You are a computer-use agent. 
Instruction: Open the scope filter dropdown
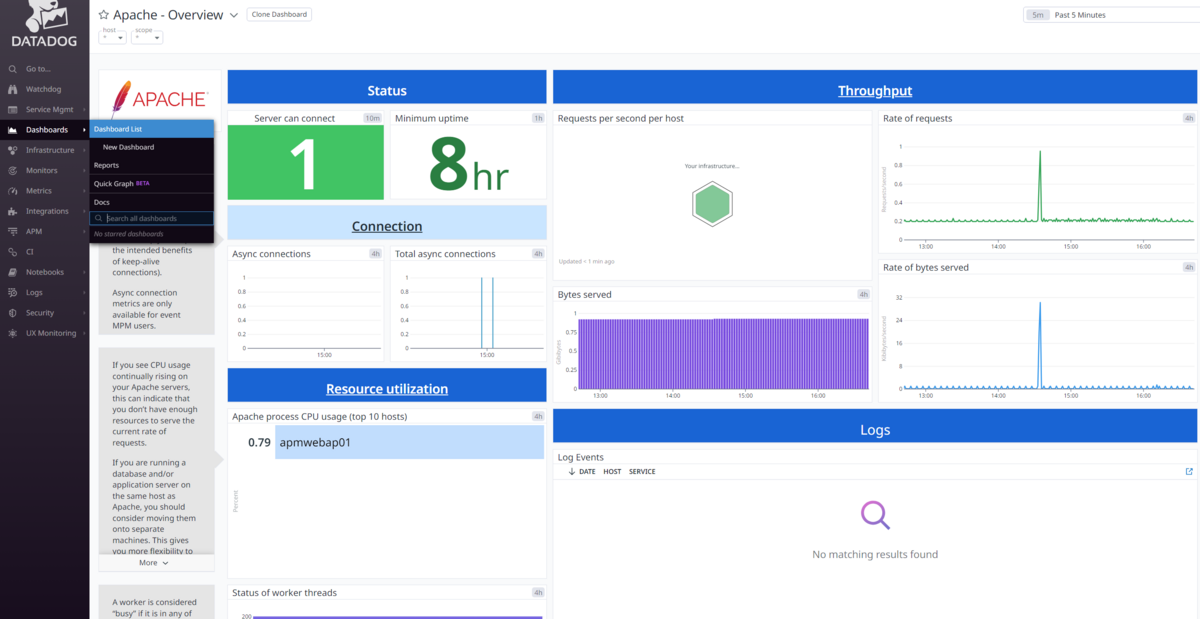tap(146, 36)
